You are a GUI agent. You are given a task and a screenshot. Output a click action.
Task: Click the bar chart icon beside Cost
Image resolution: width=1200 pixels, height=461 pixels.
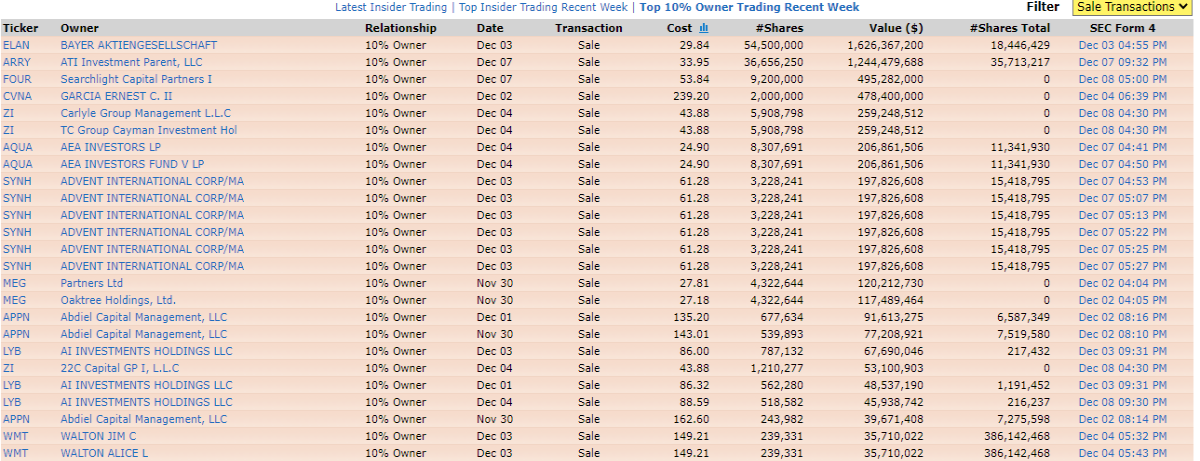pos(704,28)
